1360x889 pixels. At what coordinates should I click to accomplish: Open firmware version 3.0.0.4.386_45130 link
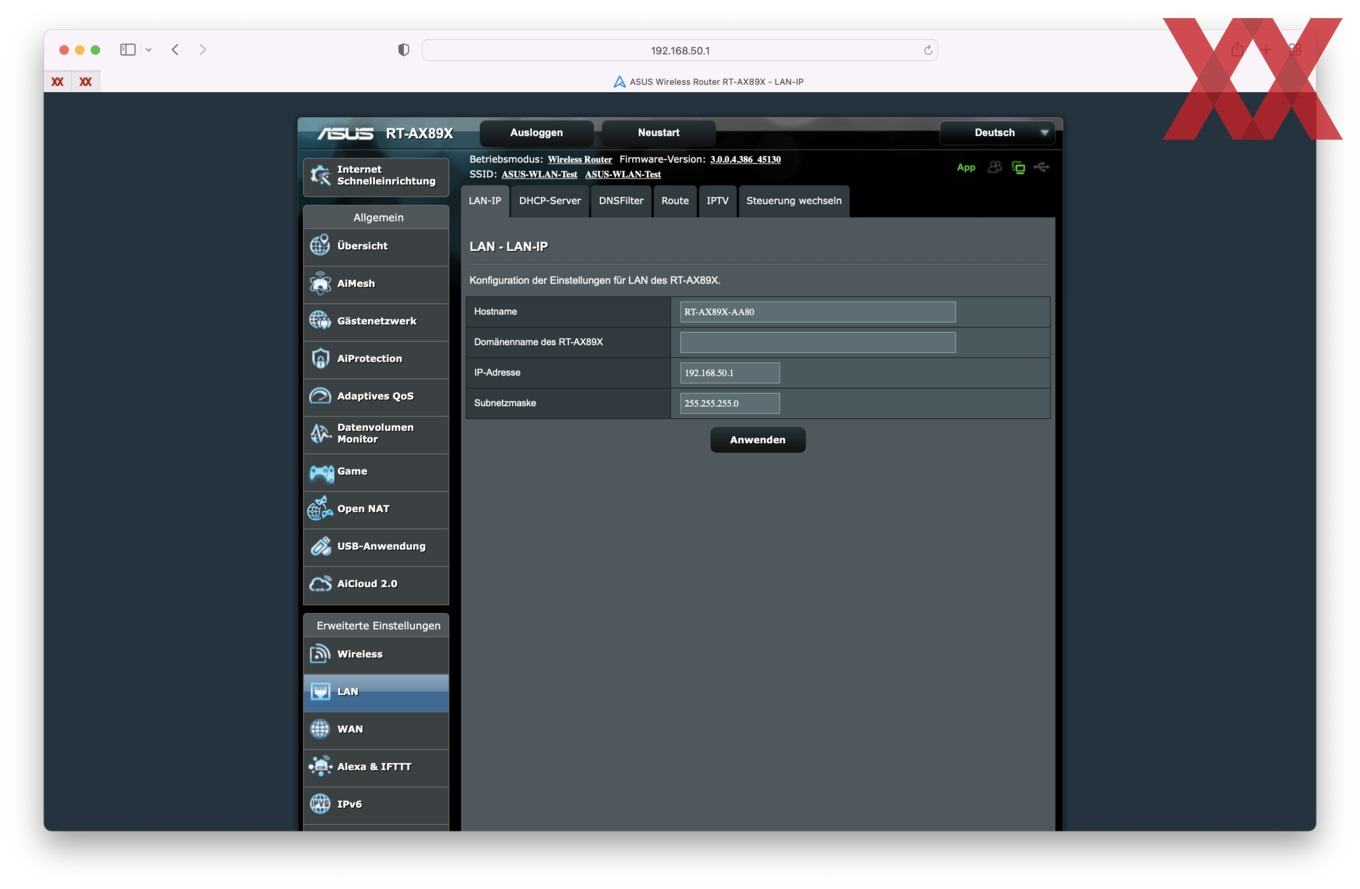[x=745, y=160]
